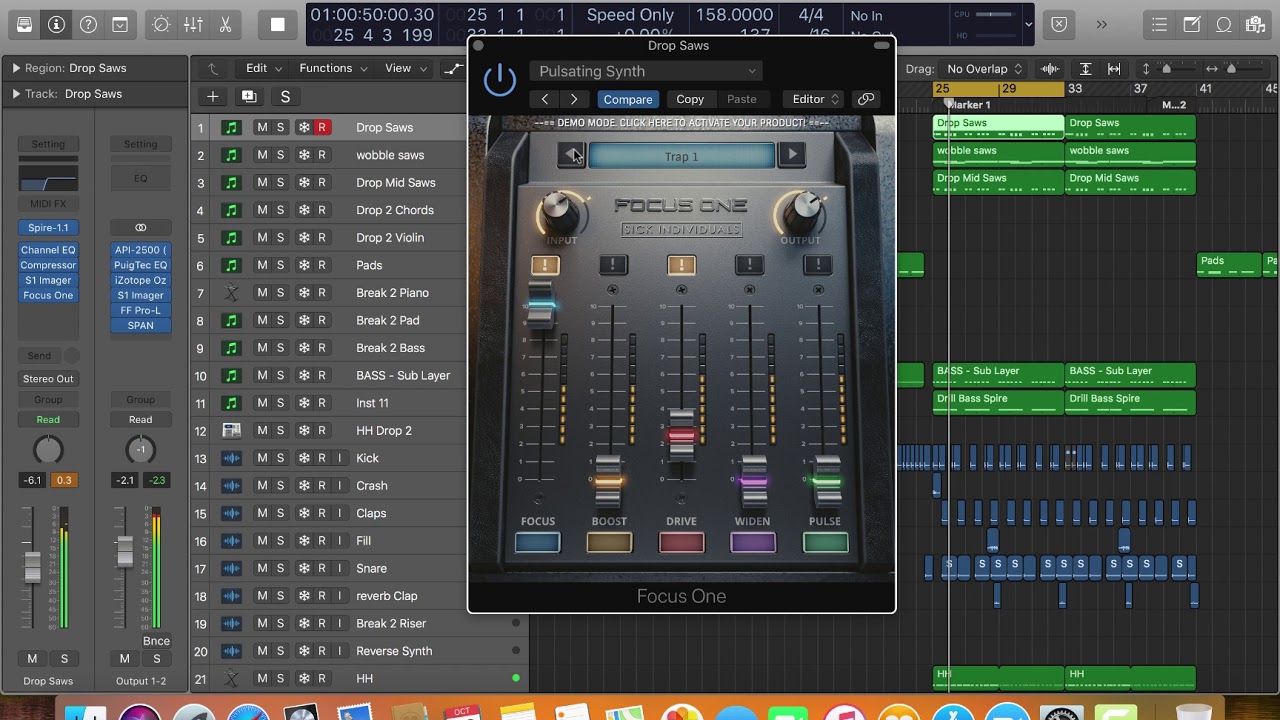Click the FOCUS fader handle
This screenshot has height=720, width=1280.
540,306
